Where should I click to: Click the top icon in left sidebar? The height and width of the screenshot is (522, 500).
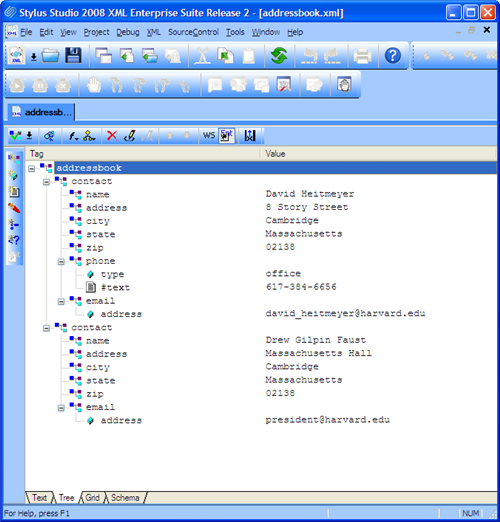[14, 159]
